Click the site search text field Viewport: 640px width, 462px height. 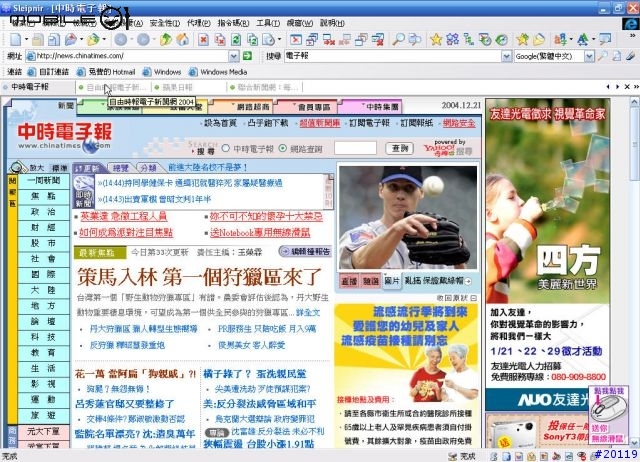tap(355, 148)
